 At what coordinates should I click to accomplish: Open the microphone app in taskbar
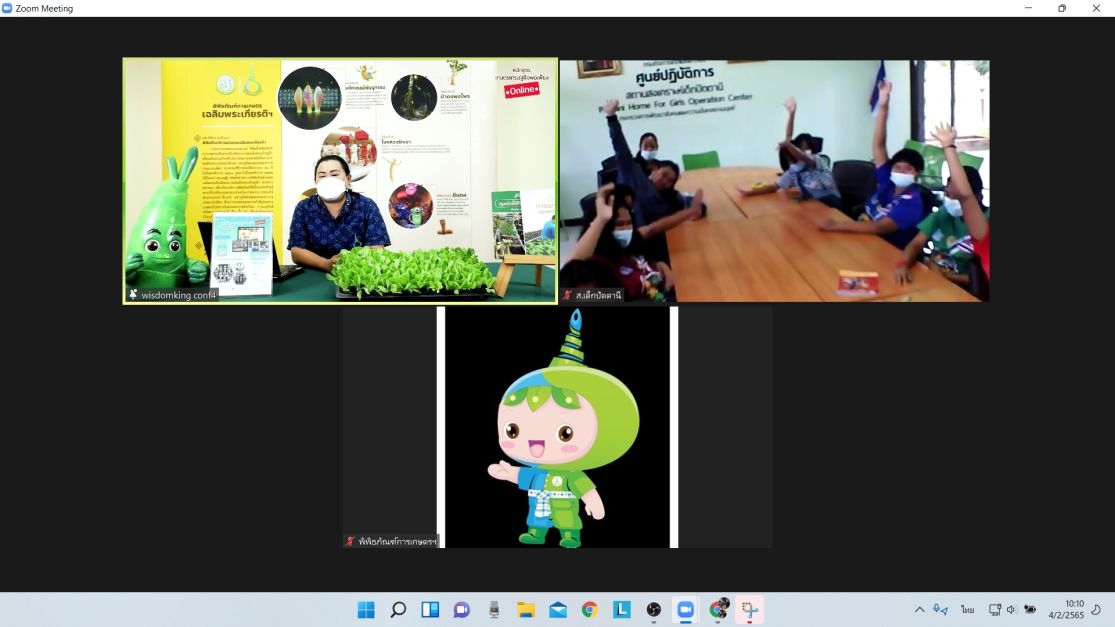(494, 610)
